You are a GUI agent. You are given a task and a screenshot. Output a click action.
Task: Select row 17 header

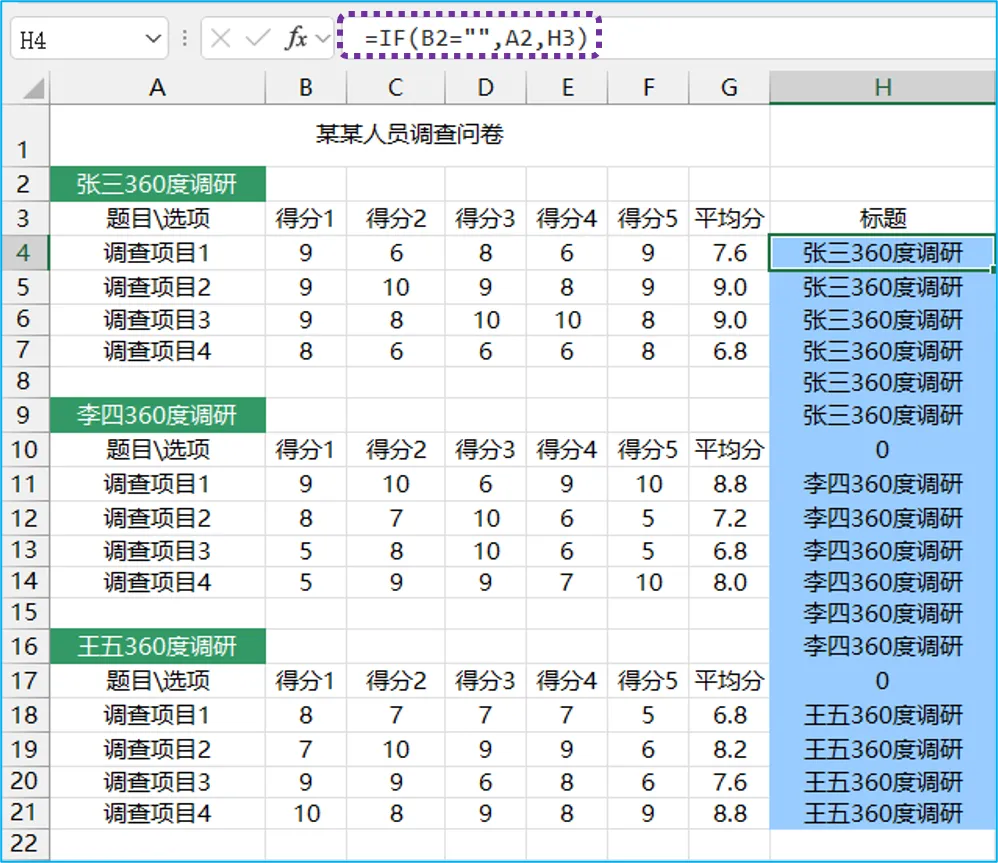click(x=24, y=680)
